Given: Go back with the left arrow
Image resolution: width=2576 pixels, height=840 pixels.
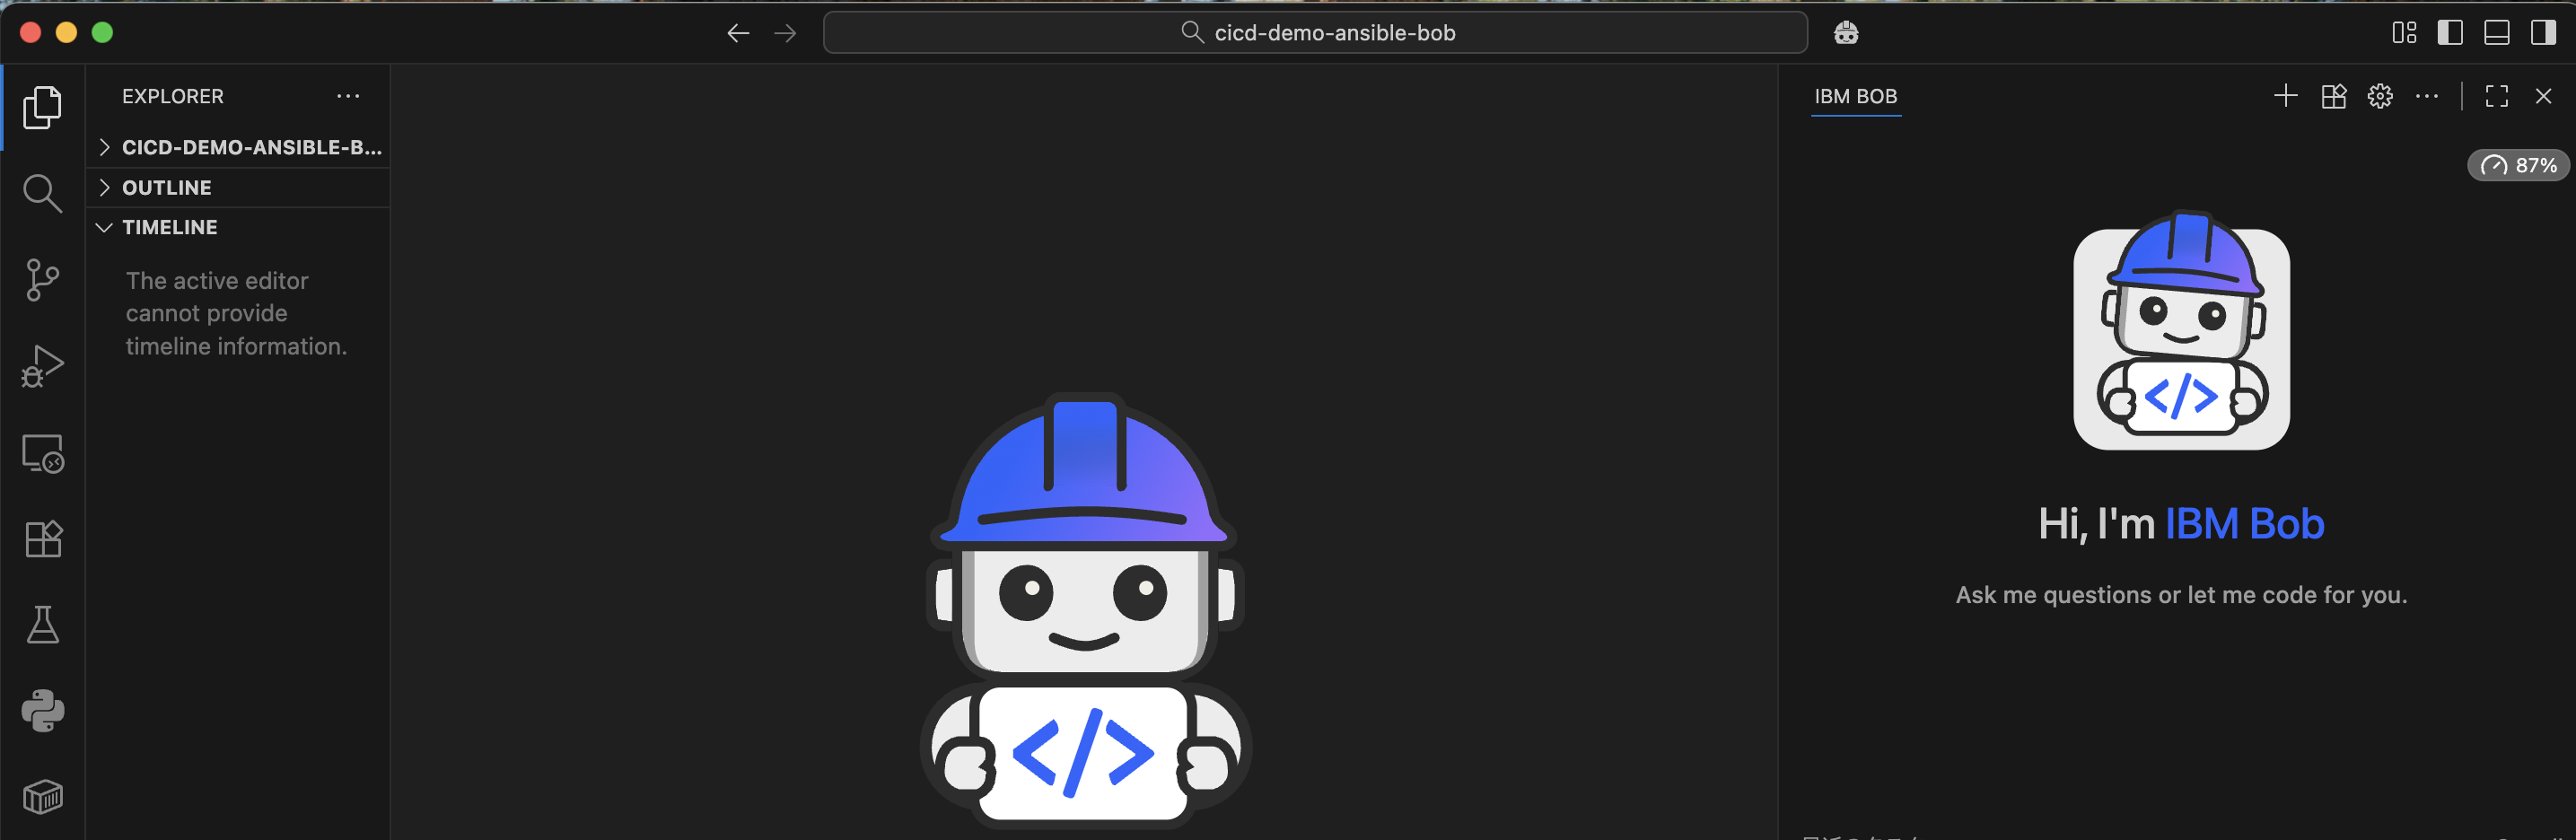Looking at the screenshot, I should coord(738,33).
